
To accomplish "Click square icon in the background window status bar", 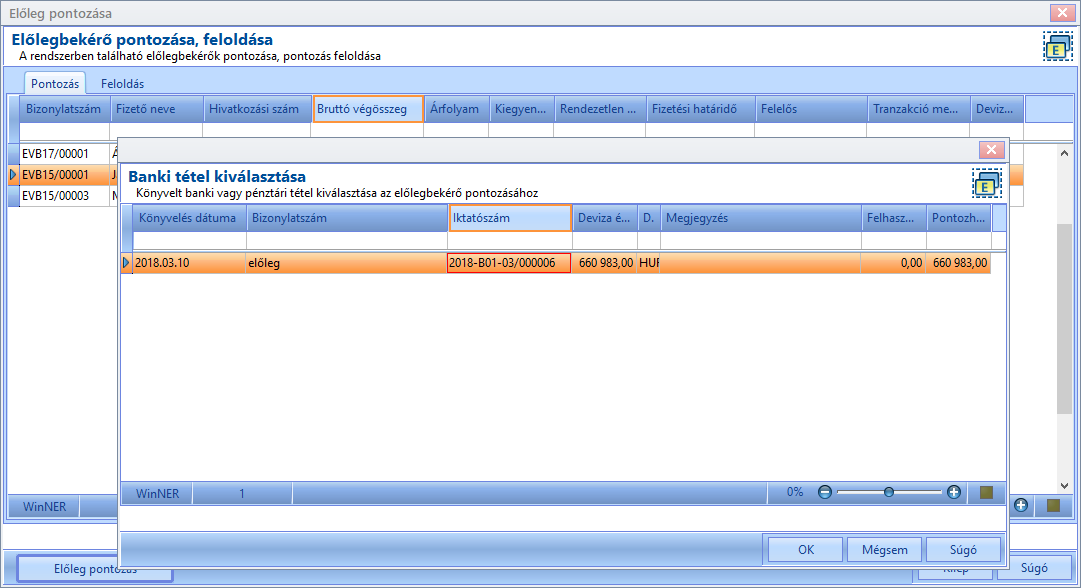I will click(1053, 505).
